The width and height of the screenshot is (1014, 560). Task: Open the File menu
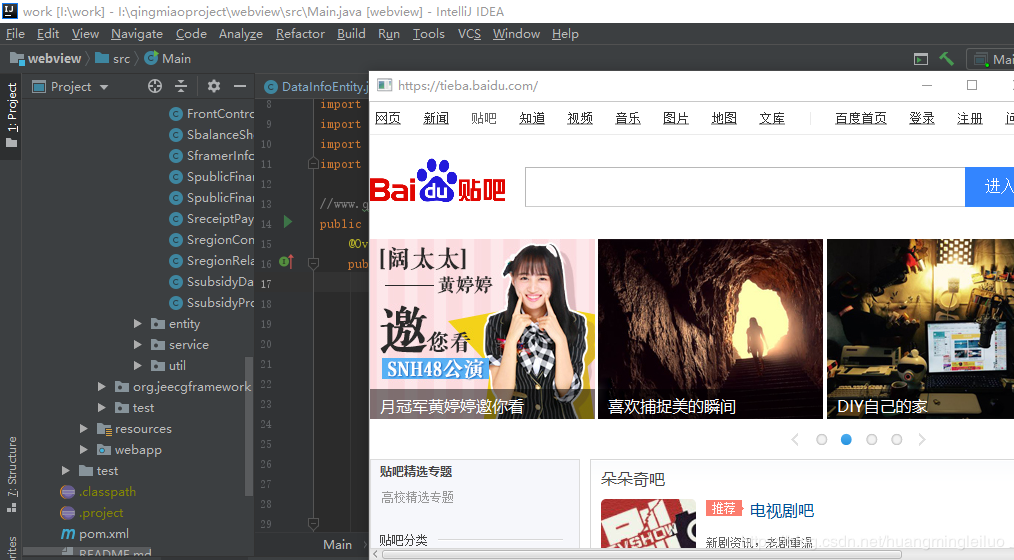[15, 34]
